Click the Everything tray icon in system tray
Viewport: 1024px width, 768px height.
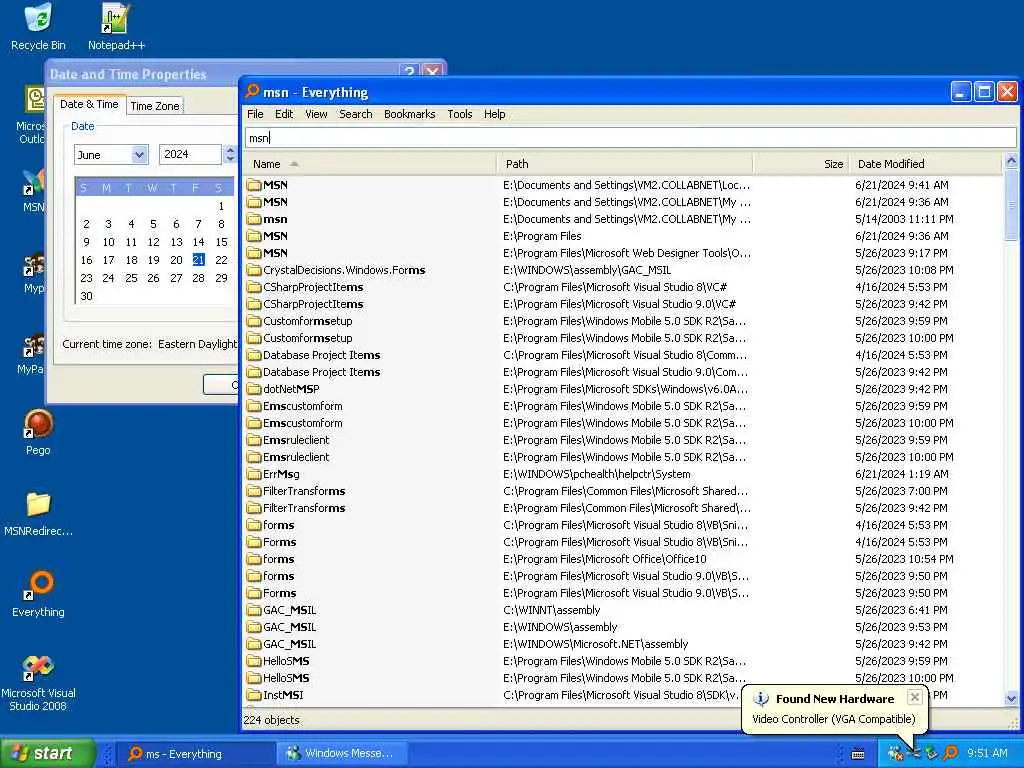(x=950, y=753)
